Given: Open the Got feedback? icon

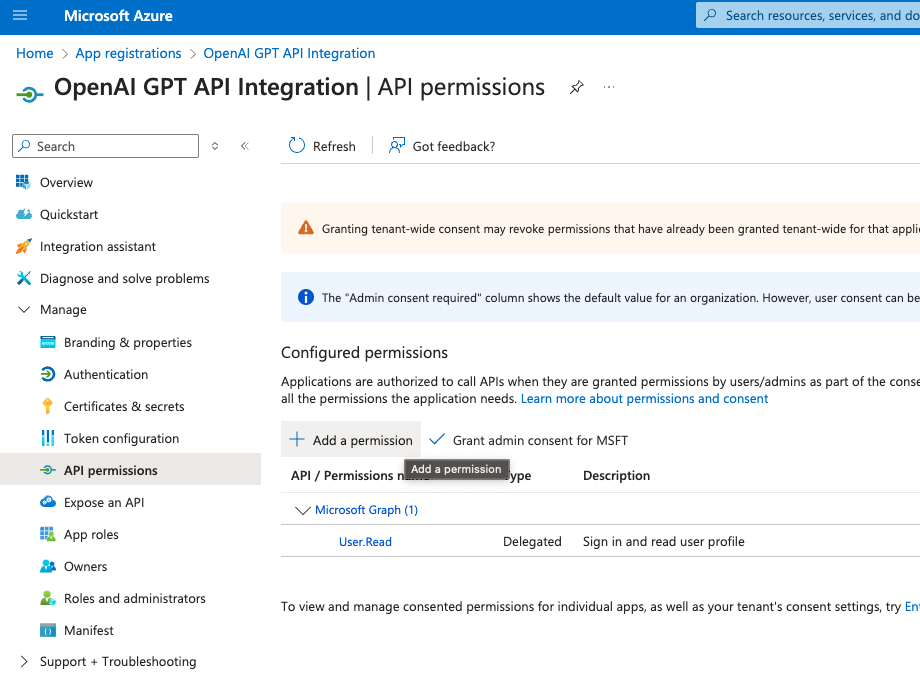Looking at the screenshot, I should coord(395,145).
